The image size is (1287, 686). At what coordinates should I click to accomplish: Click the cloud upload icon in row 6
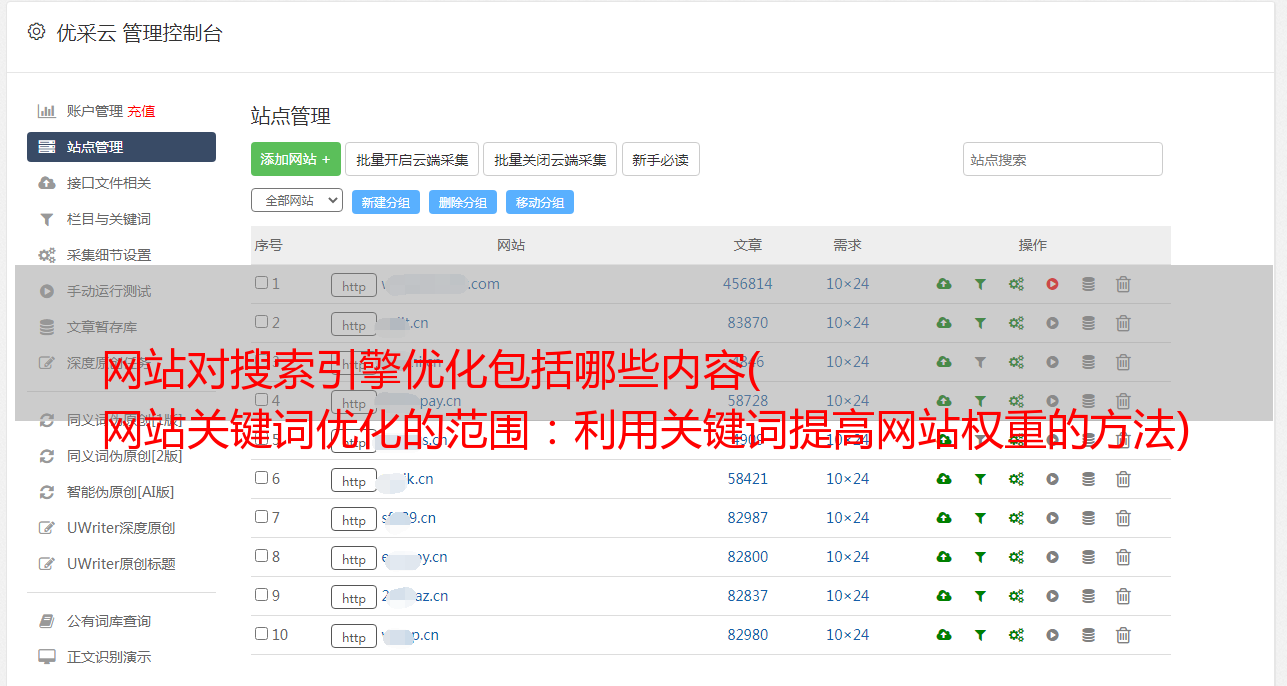(x=944, y=479)
